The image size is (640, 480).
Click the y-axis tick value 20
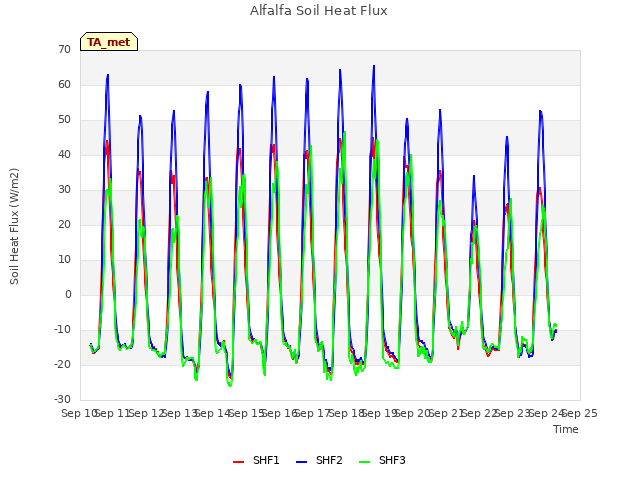tap(64, 224)
